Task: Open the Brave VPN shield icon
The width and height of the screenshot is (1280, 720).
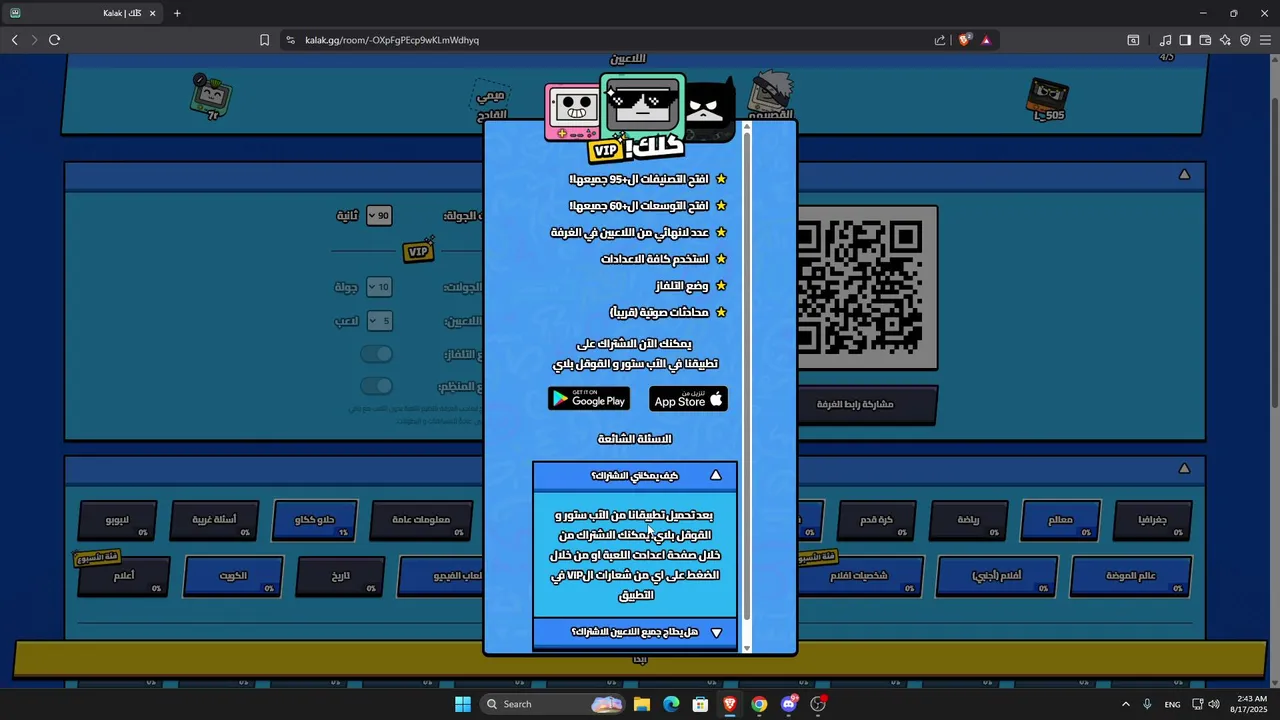Action: click(x=1245, y=40)
